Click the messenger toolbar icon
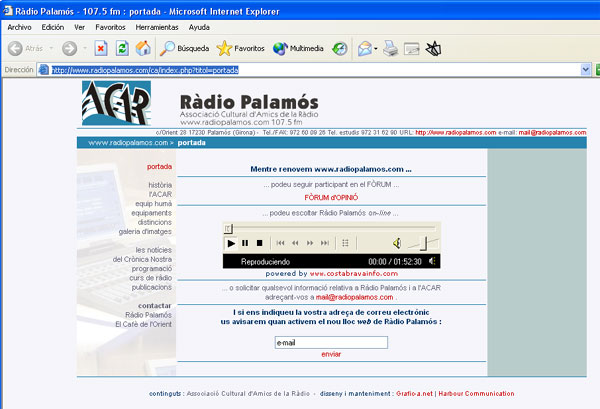Screen dimensions: 600x409 (x=434, y=49)
